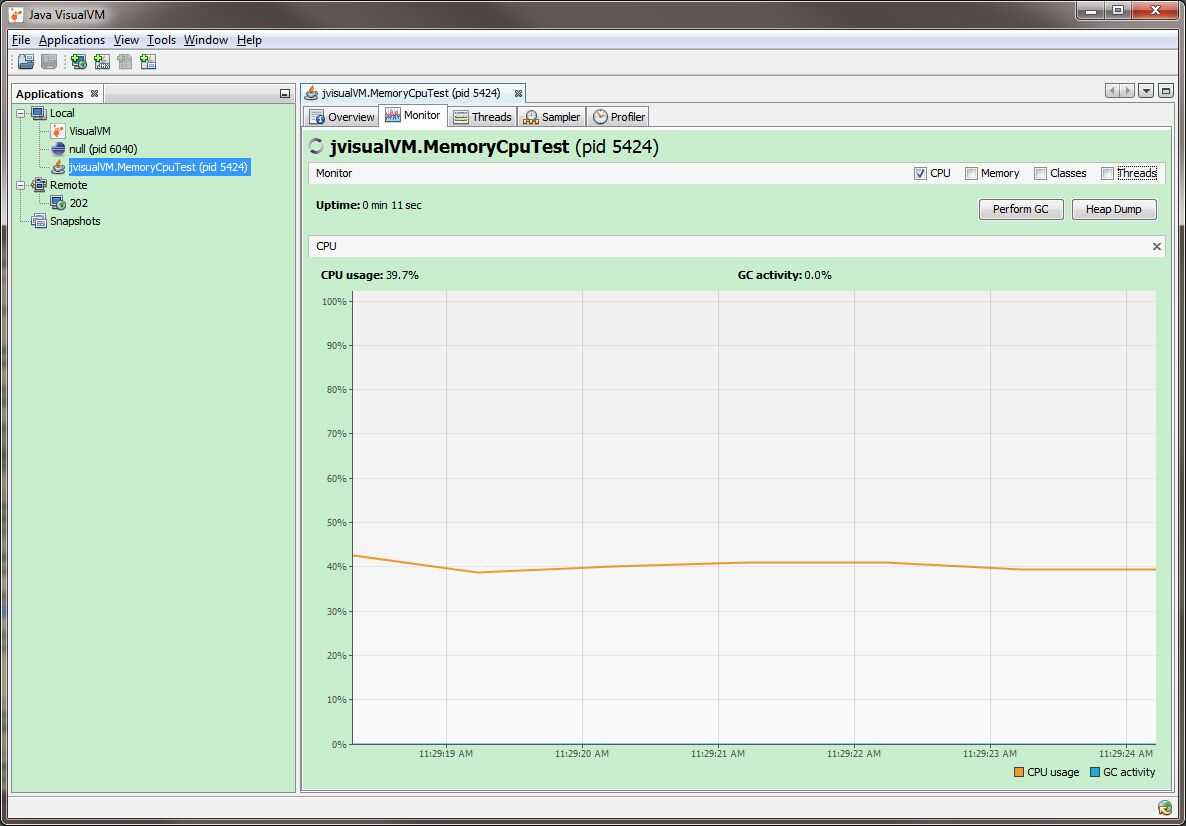
Task: Click the Add Remote Host toolbar icon
Action: click(x=78, y=62)
